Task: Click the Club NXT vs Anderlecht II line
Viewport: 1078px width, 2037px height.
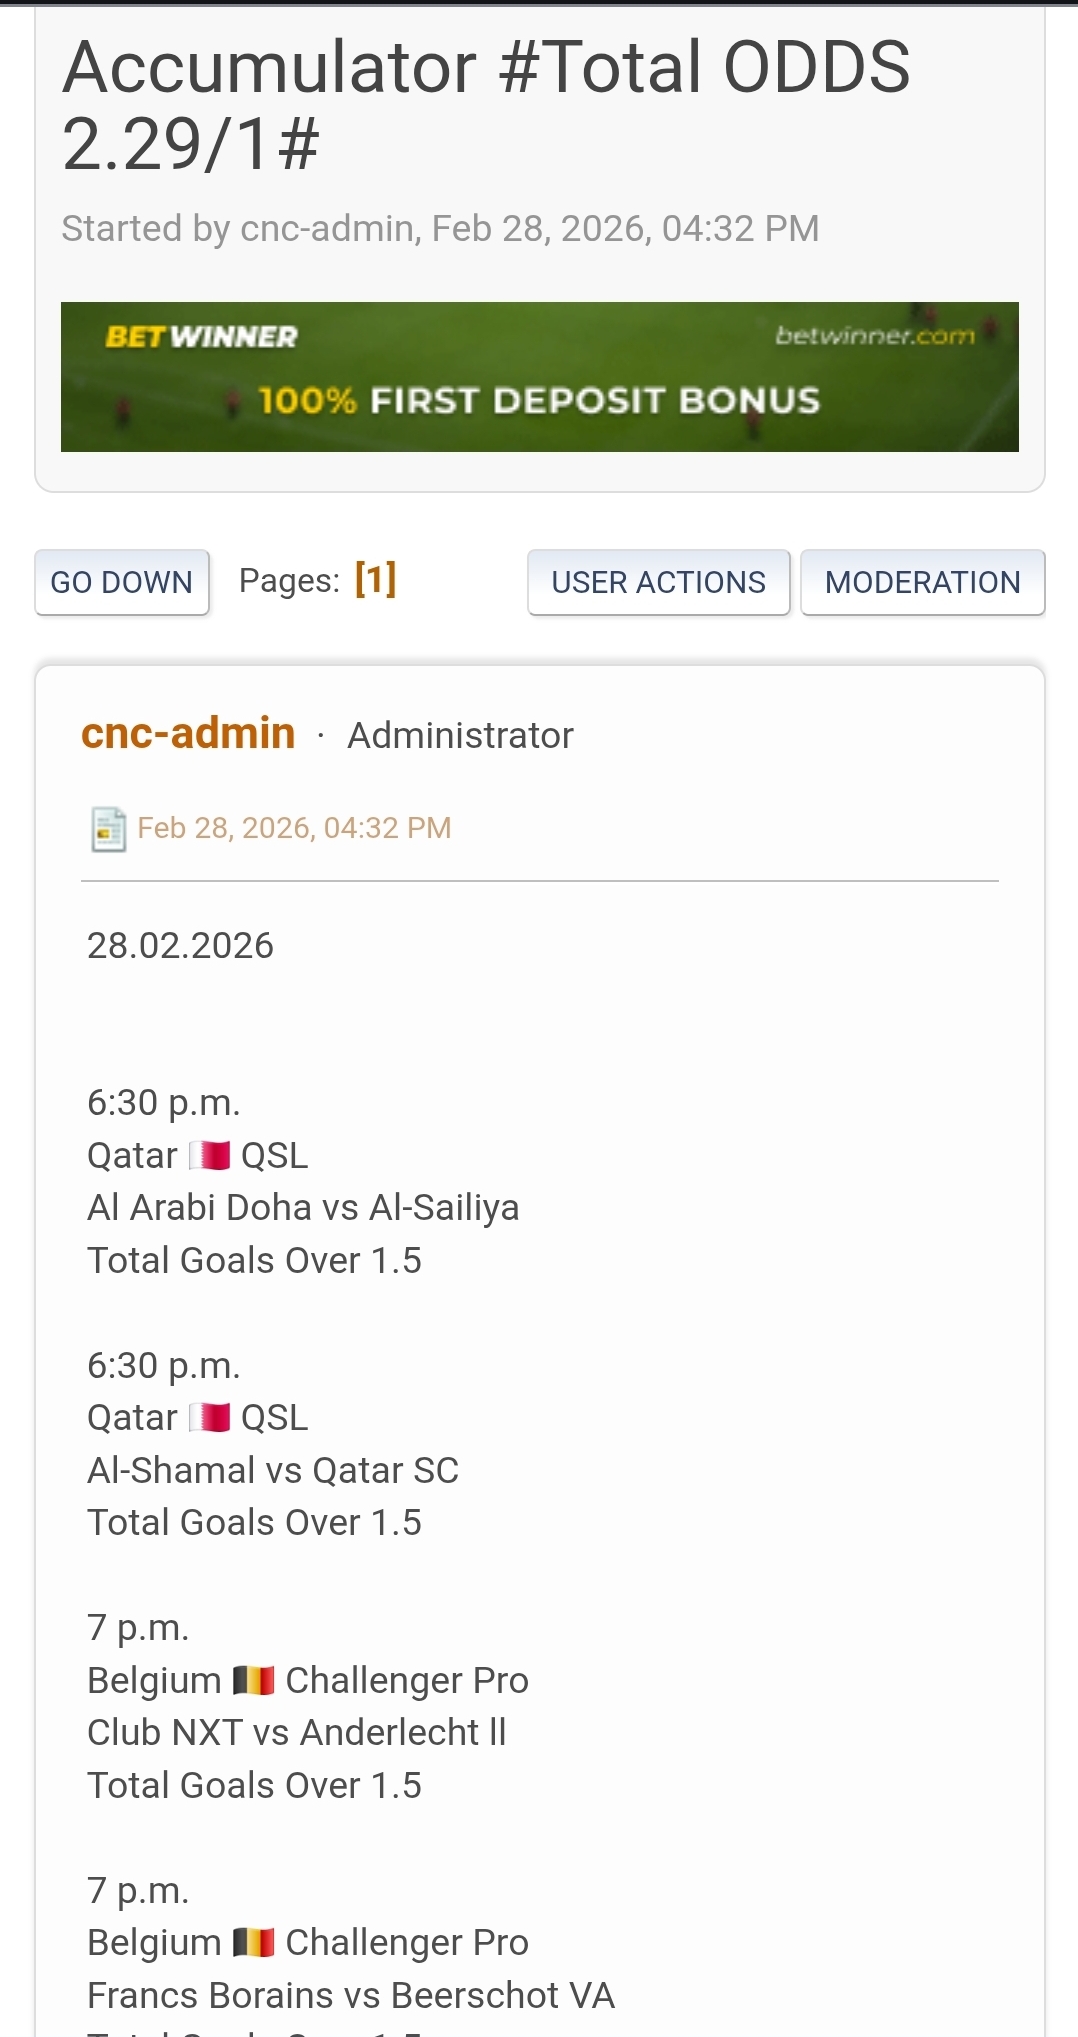Action: pyautogui.click(x=297, y=1732)
